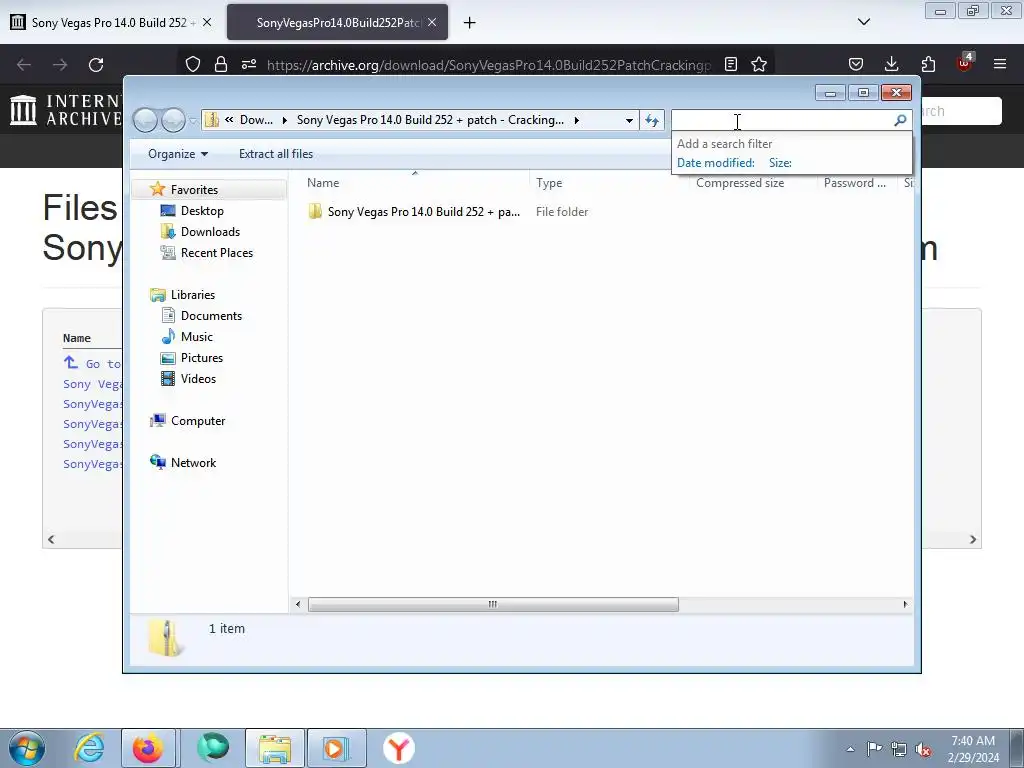
Task: Reload the page in Firefox
Action: (96, 65)
